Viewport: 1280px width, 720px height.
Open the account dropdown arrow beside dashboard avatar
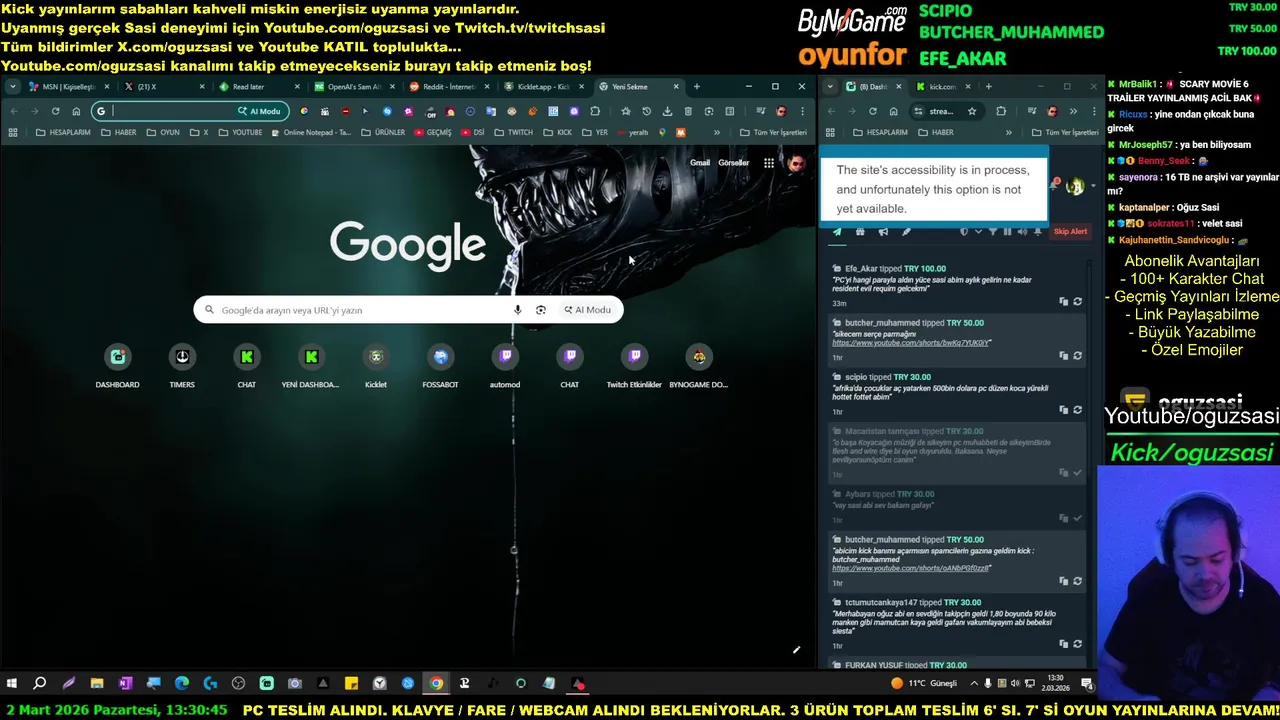(1092, 186)
